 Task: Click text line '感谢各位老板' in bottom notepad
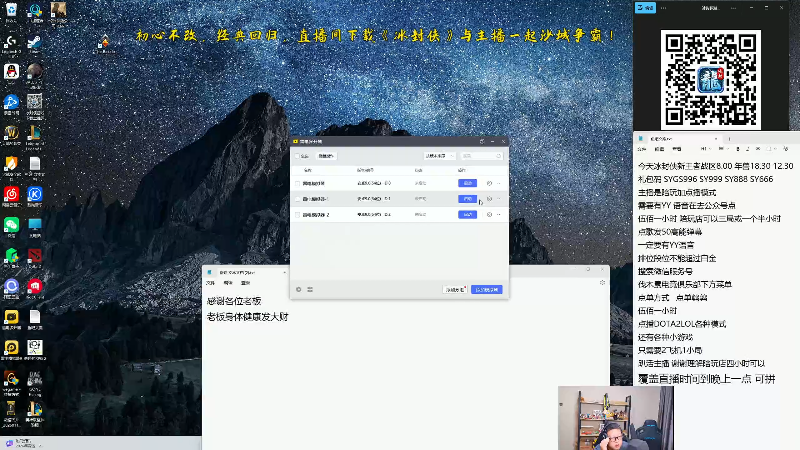click(234, 301)
